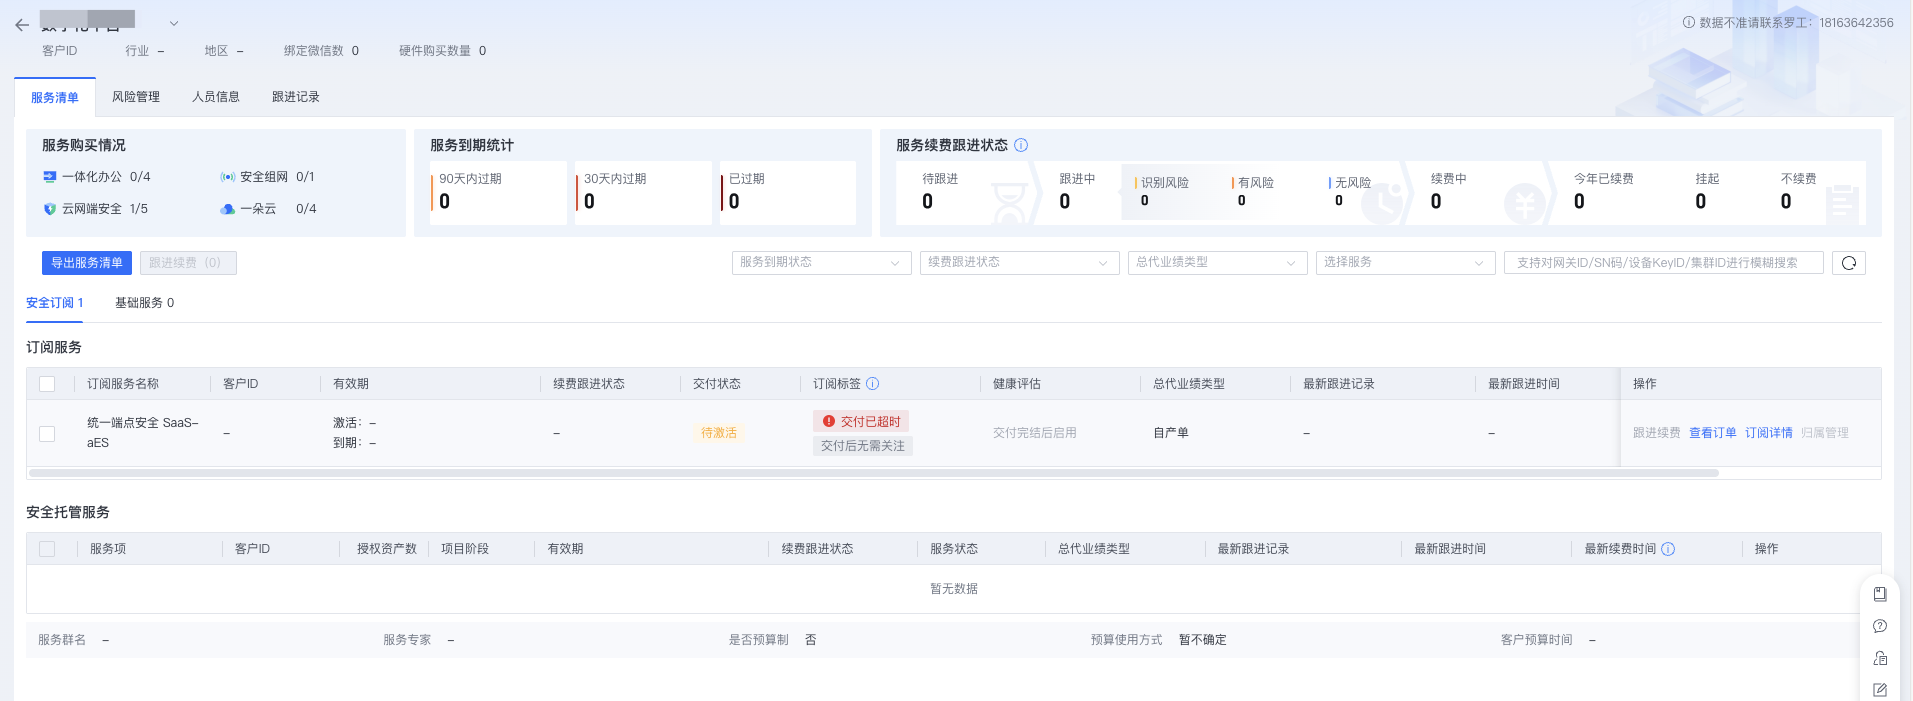This screenshot has height=701, width=1913.
Task: Open the 查看订单 link
Action: [x=1712, y=433]
